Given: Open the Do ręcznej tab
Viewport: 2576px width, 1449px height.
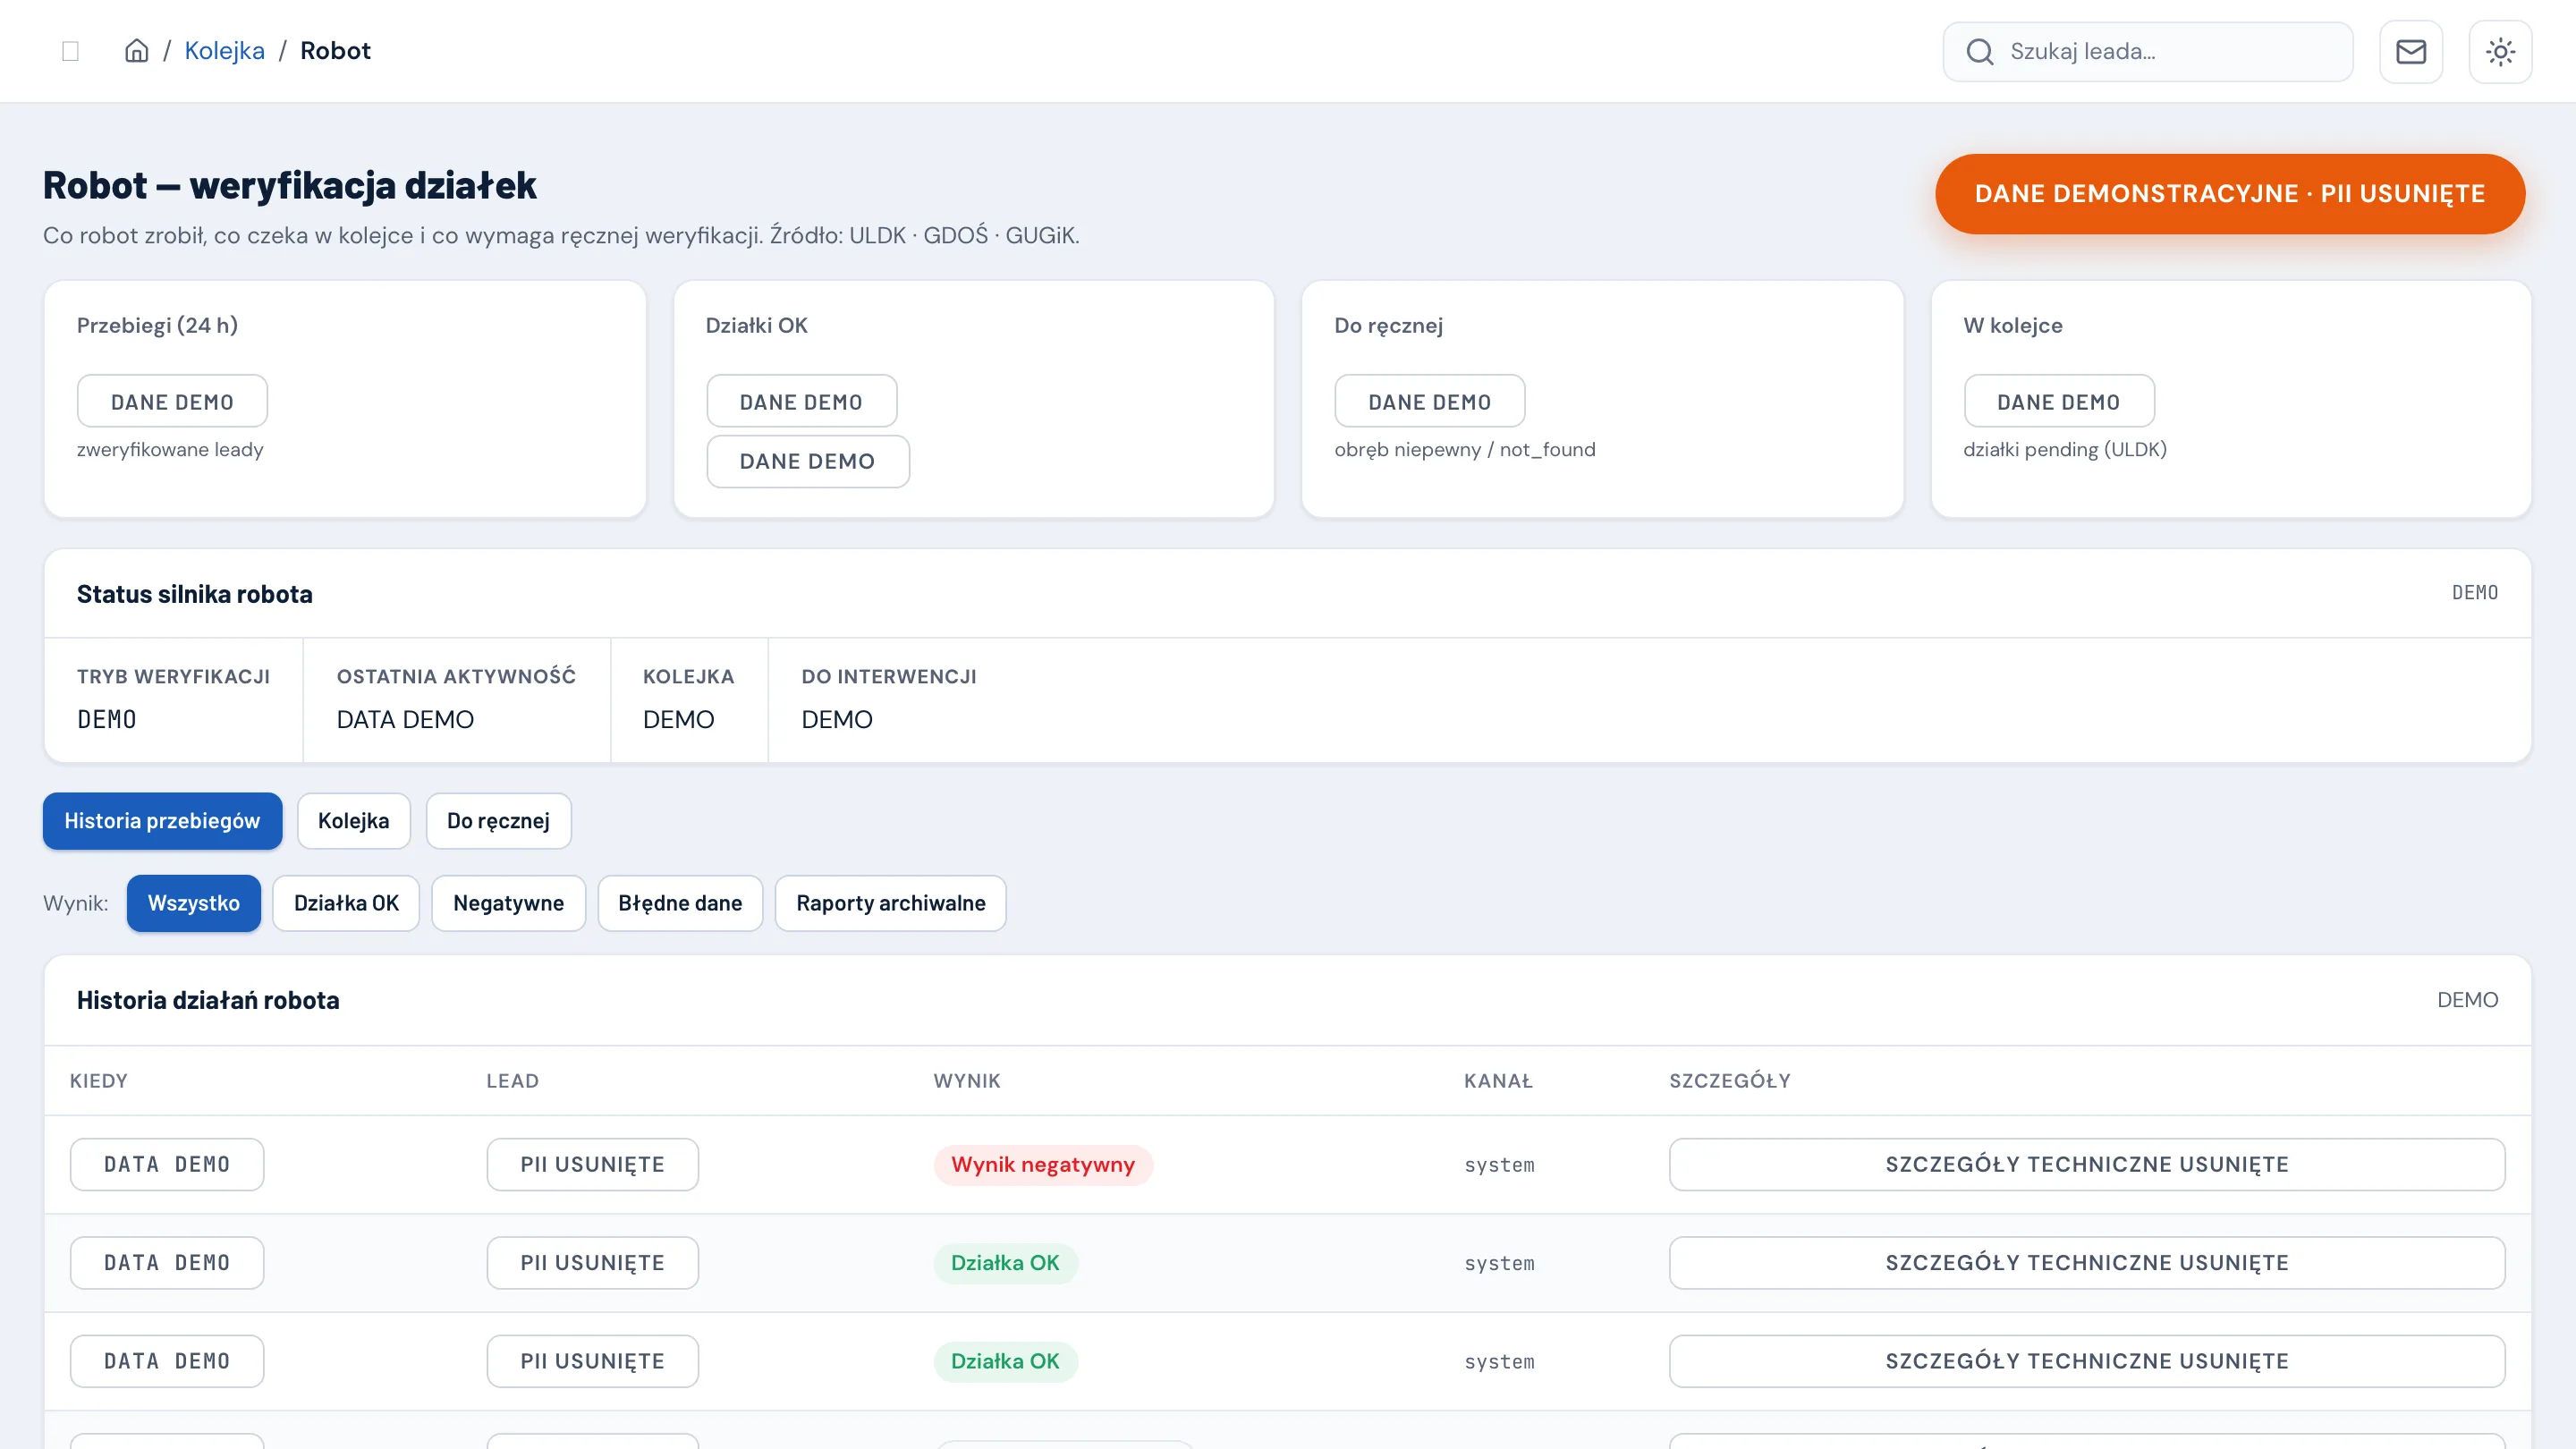Looking at the screenshot, I should click(x=498, y=821).
